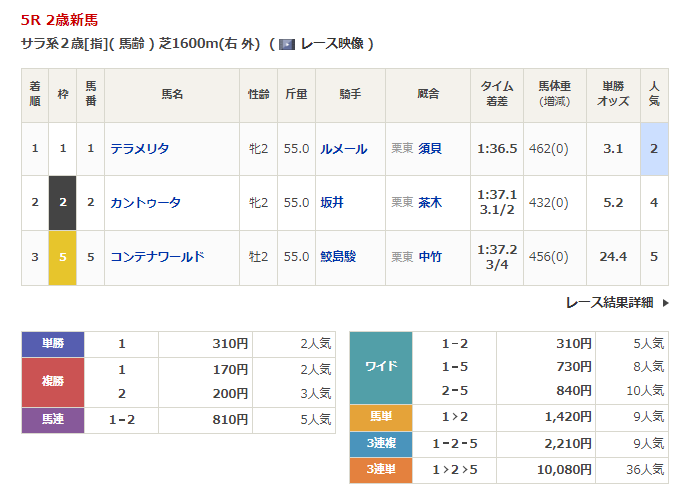687x492 pixels.
Task: Open jockey 鮫島駿 profile
Action: 337,257
